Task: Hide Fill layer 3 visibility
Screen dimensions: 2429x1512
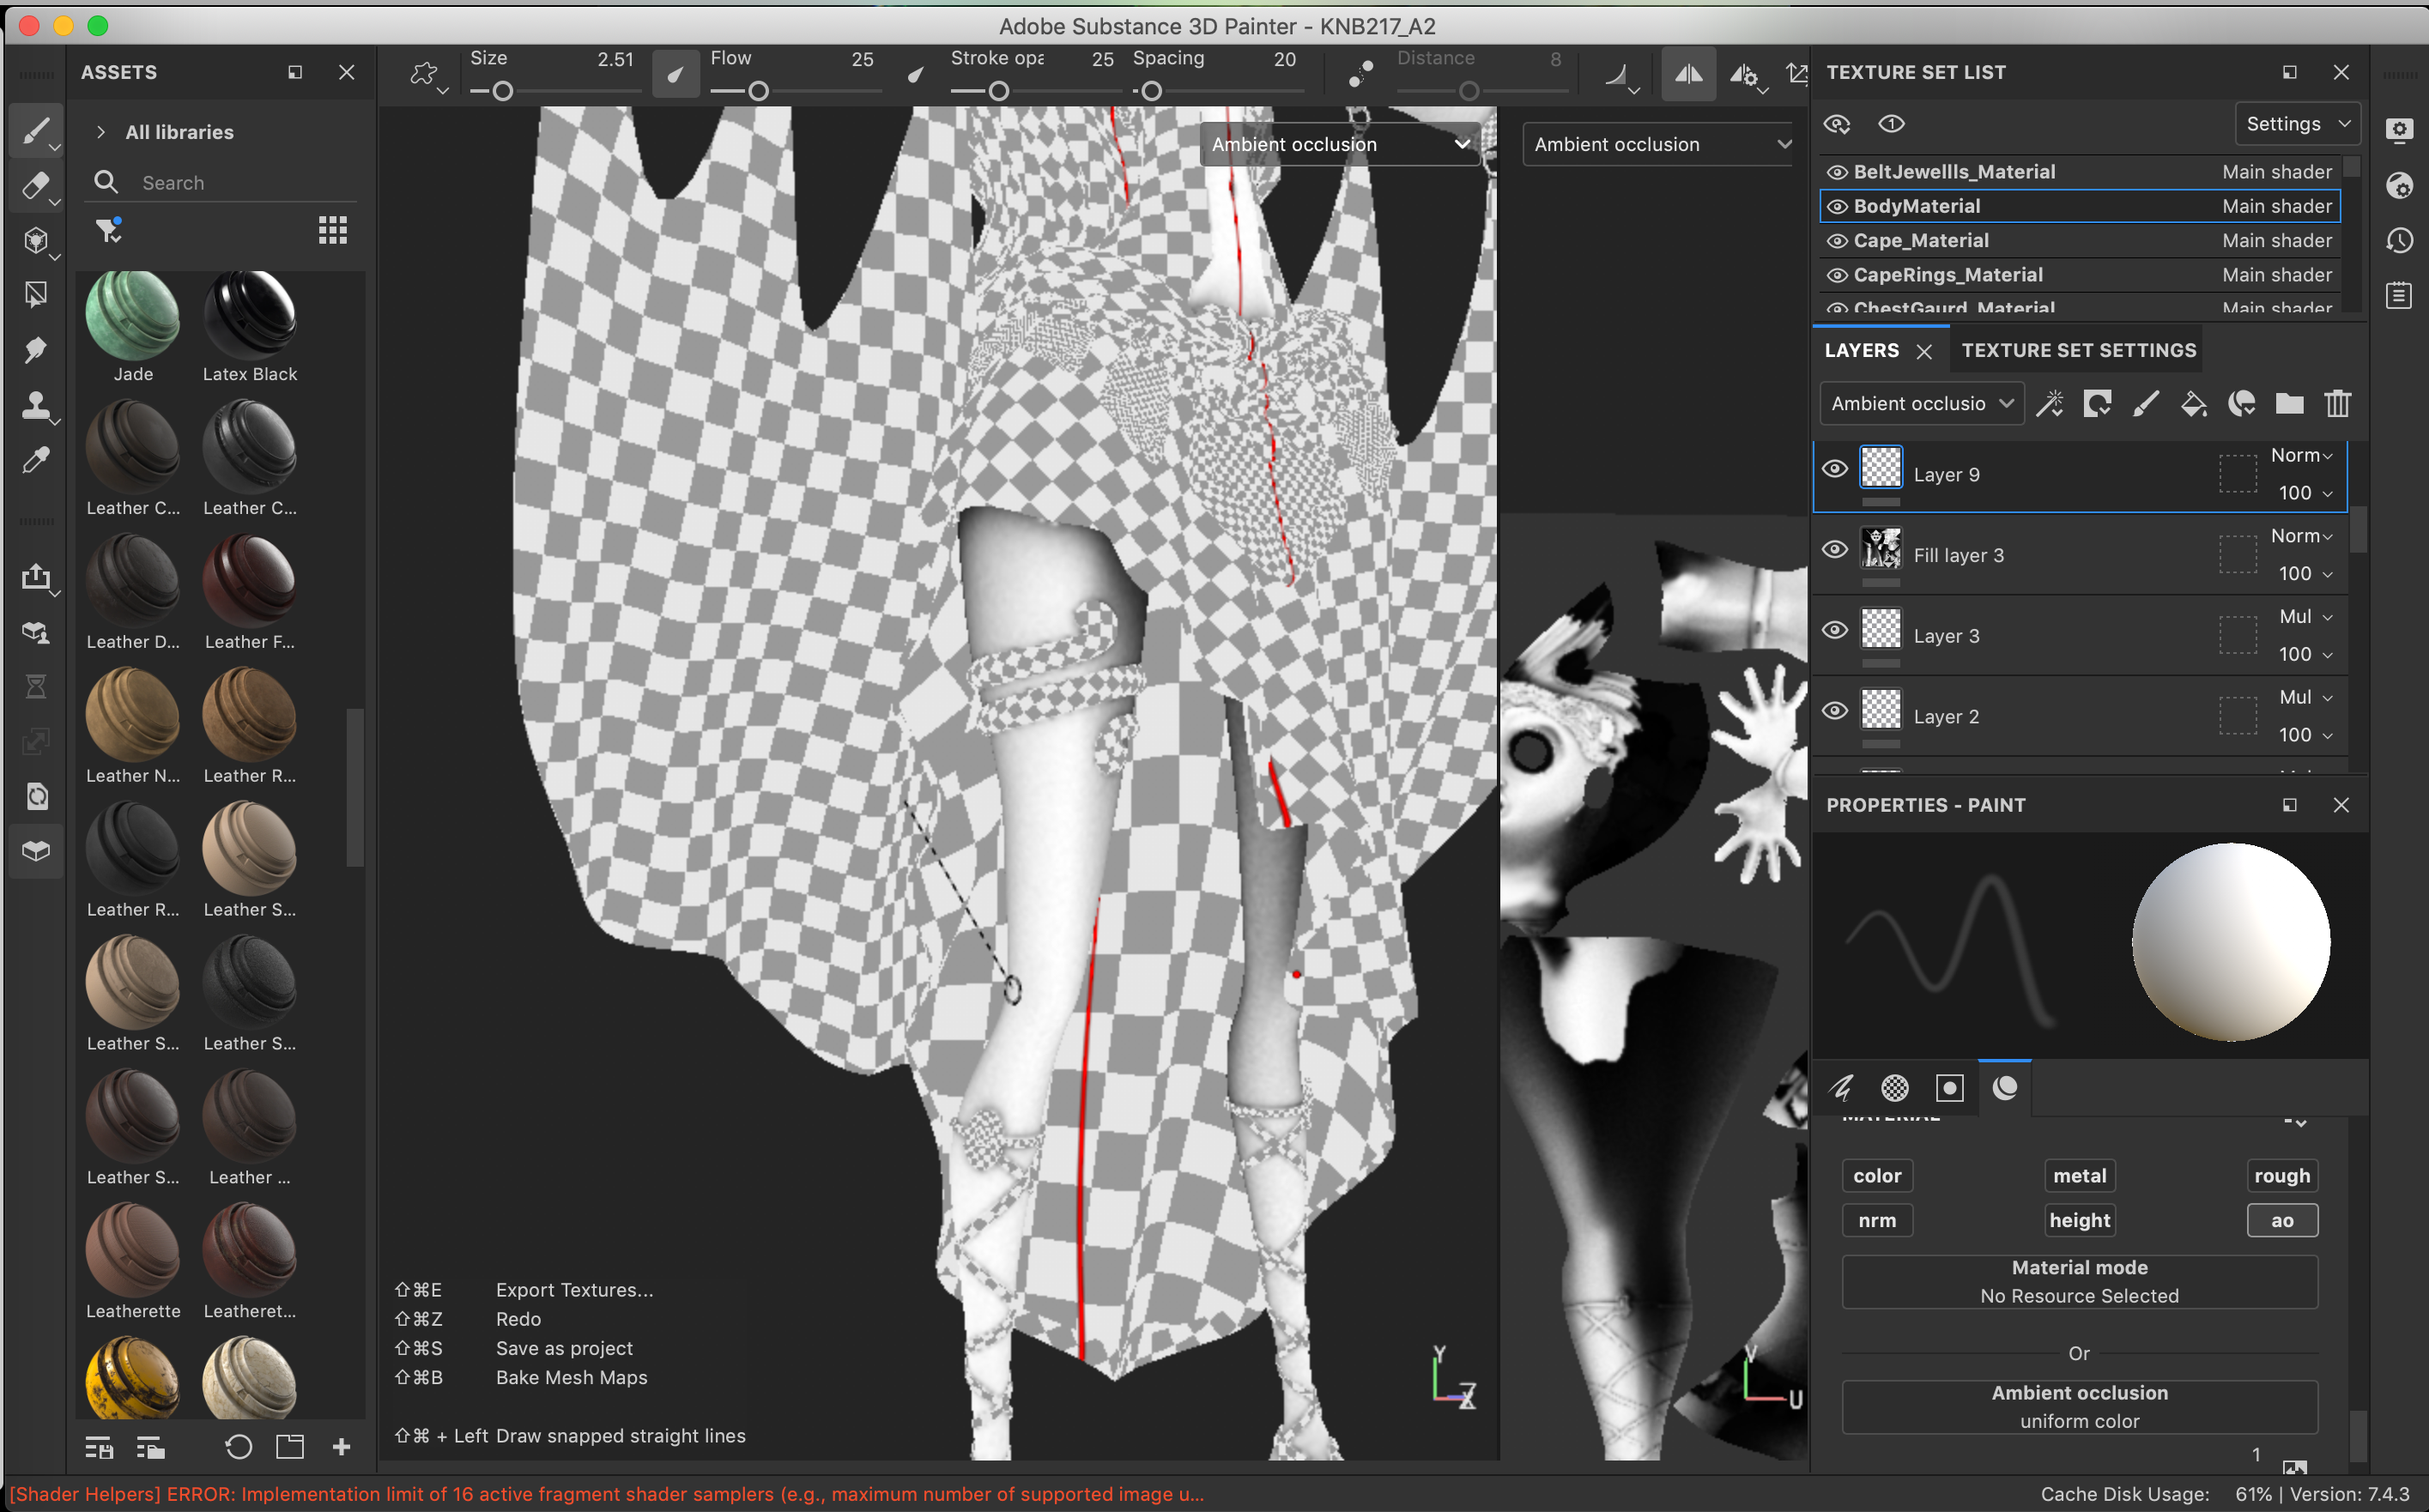Action: [1834, 550]
